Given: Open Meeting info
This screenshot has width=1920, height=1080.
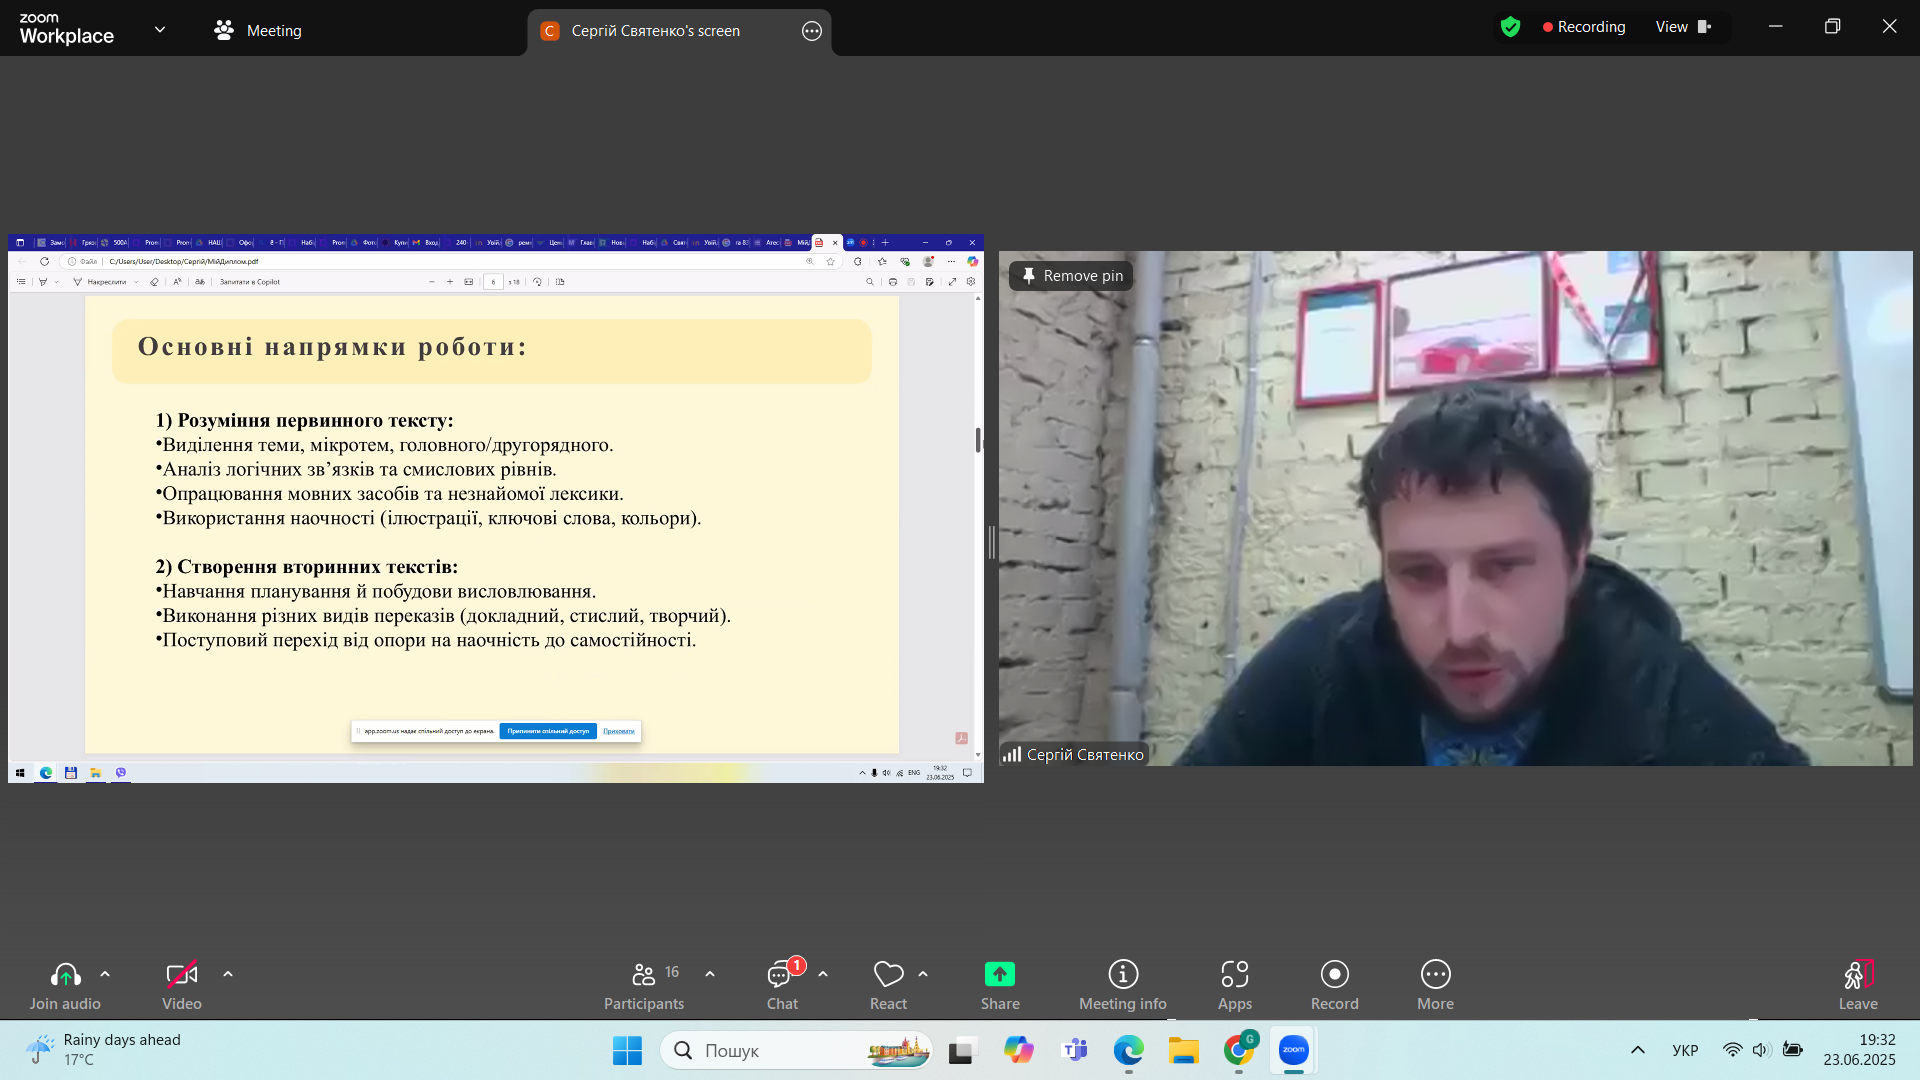Looking at the screenshot, I should point(1123,986).
